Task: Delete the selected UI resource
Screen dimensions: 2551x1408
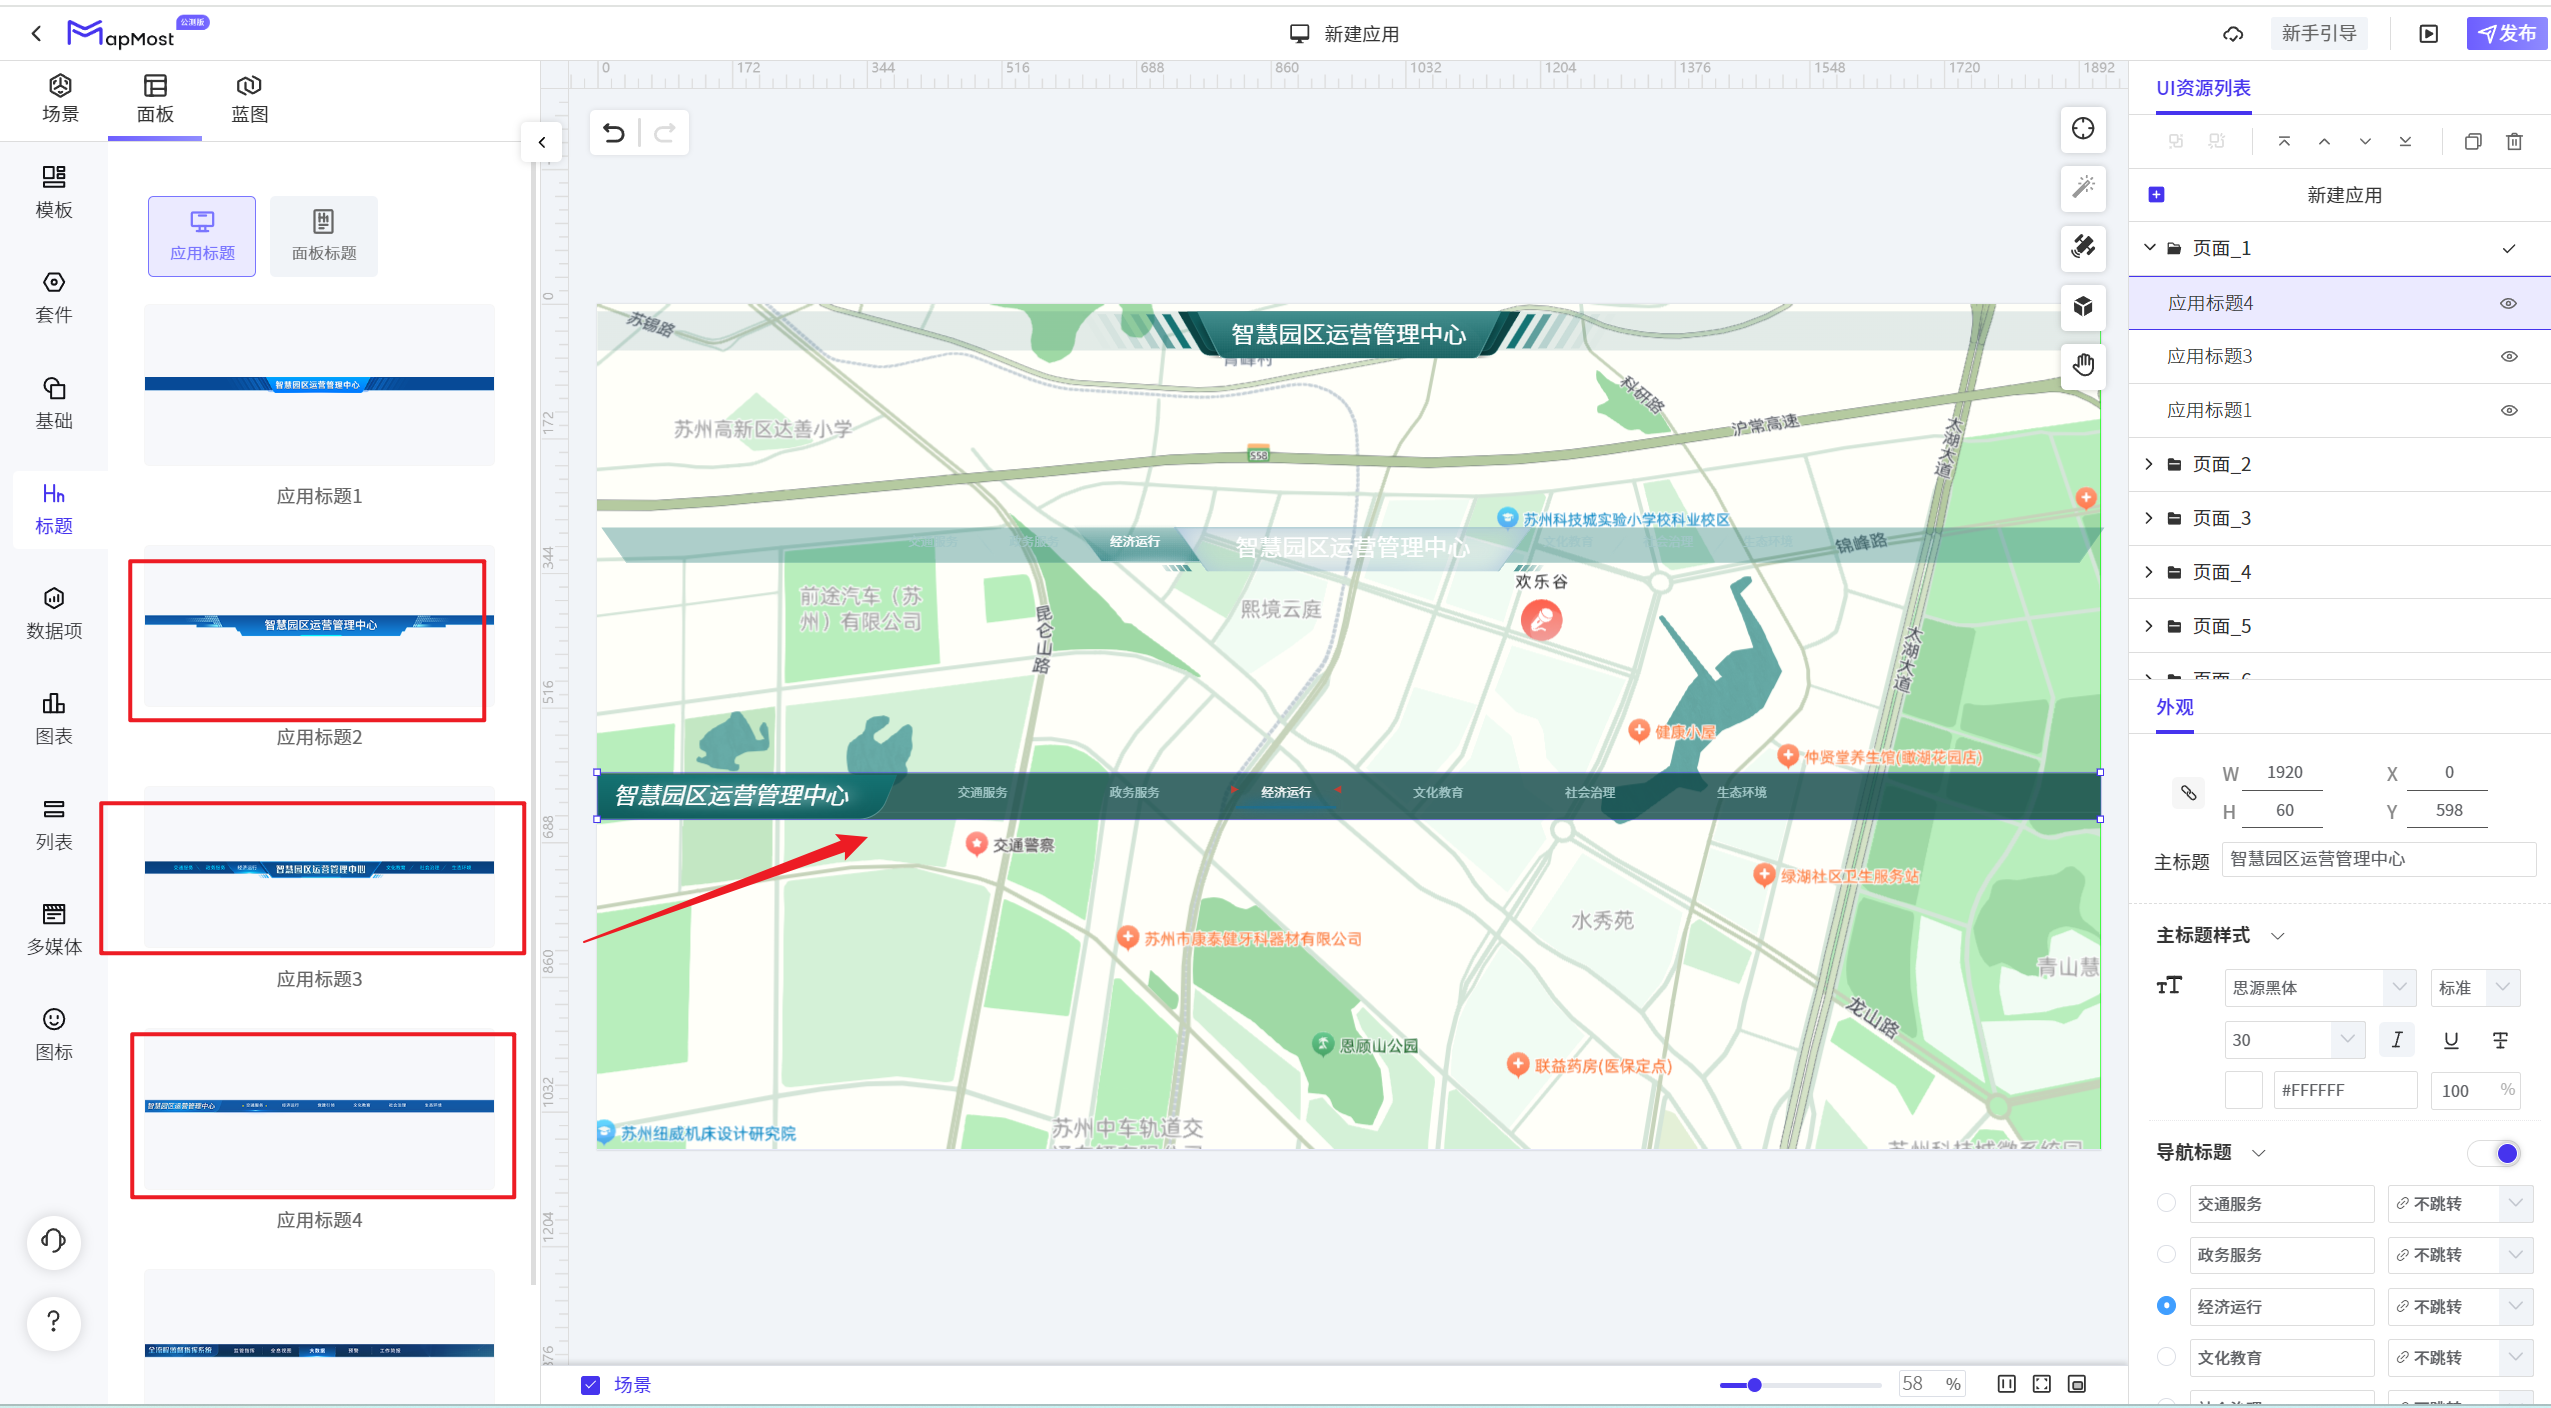Action: coord(2514,142)
